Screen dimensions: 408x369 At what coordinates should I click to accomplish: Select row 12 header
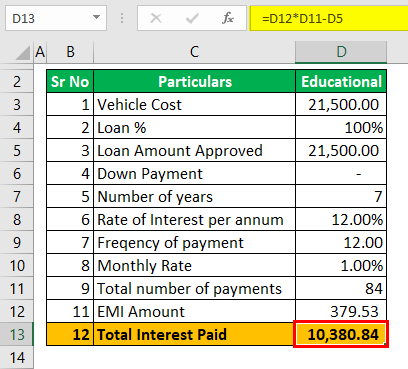[x=17, y=311]
